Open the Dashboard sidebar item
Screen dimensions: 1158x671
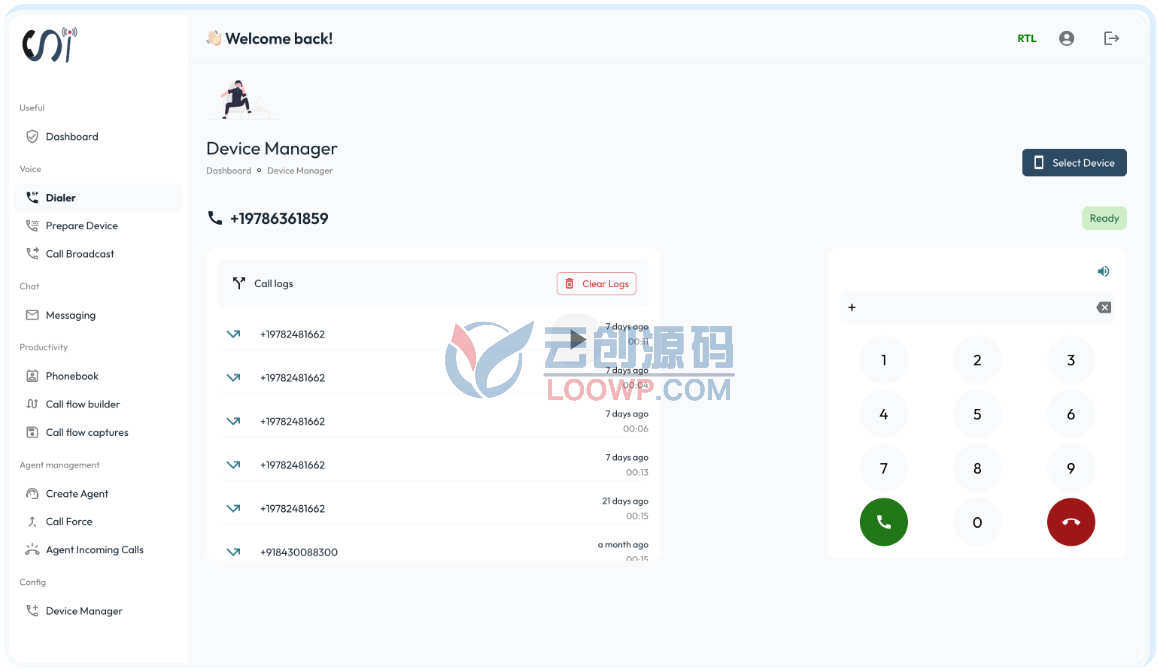[97, 137]
